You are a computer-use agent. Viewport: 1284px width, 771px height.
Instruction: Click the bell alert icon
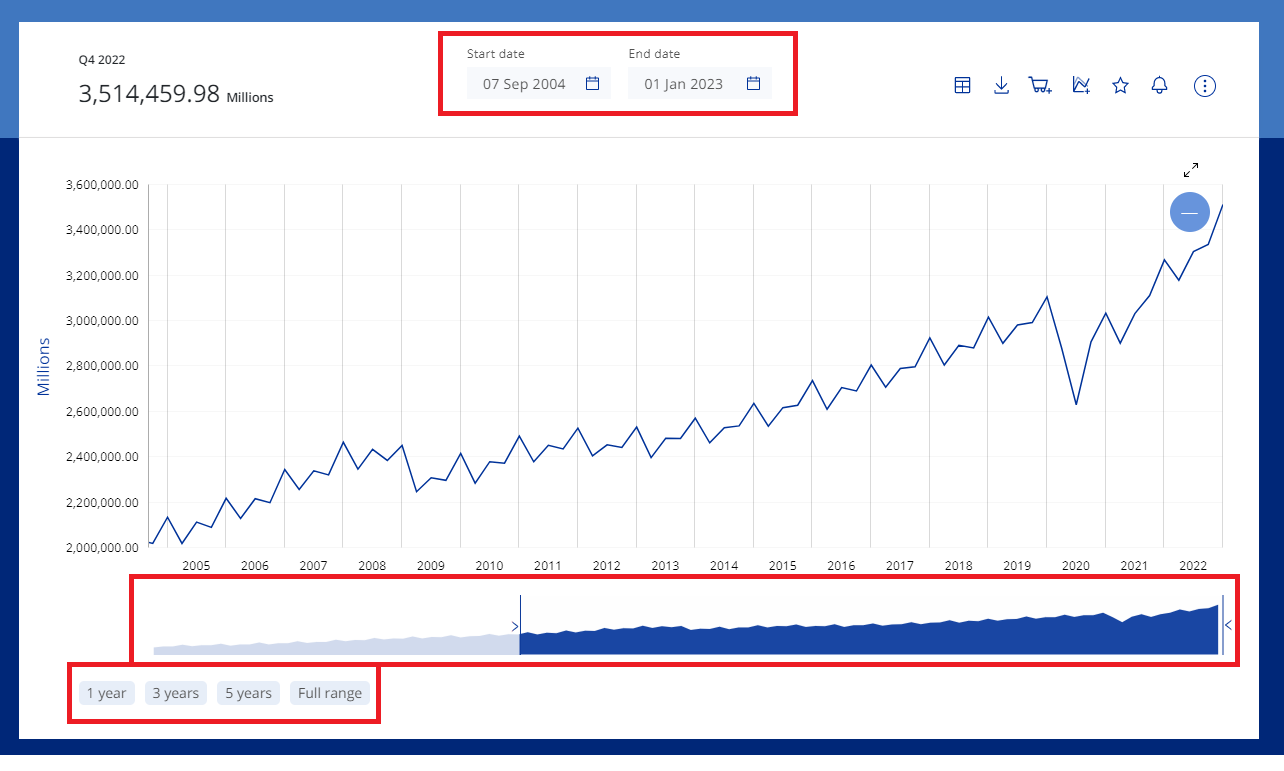click(x=1159, y=86)
